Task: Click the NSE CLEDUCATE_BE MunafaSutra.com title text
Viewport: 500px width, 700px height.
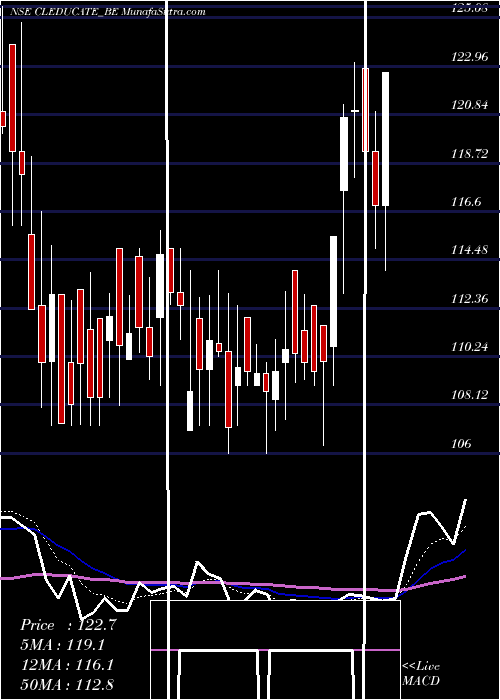Action: pos(108,12)
